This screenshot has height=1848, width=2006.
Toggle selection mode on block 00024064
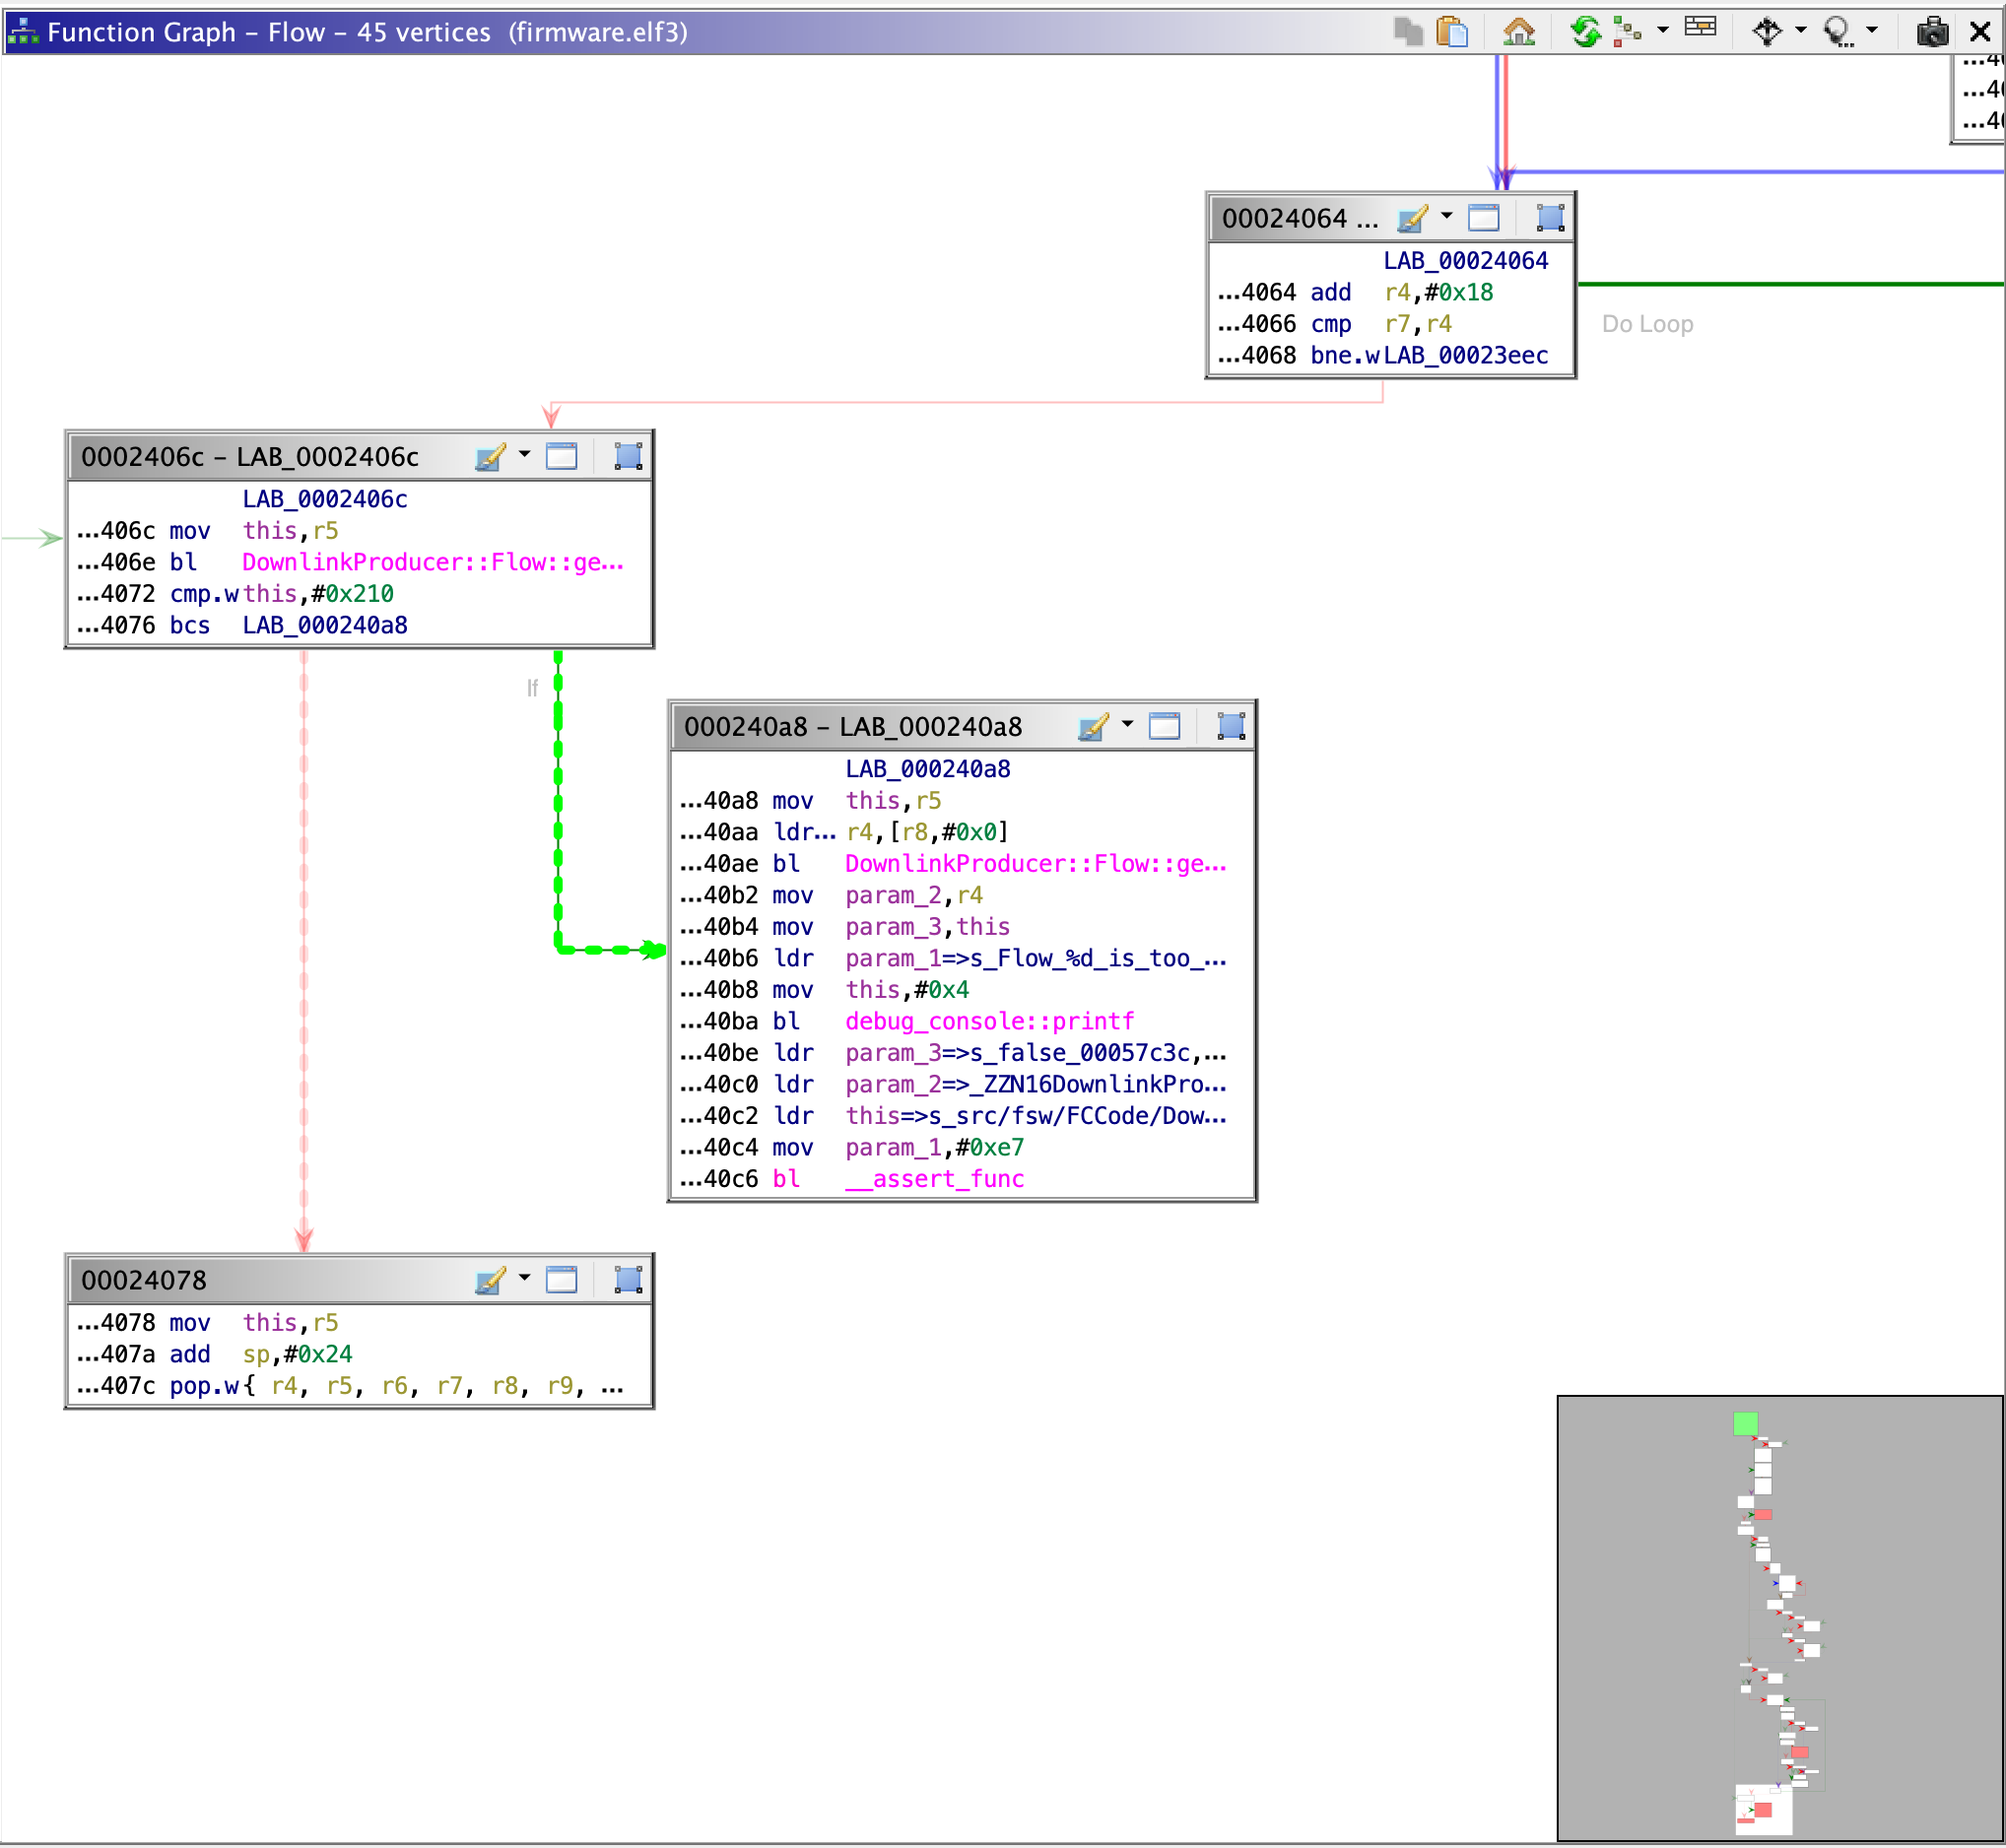tap(1547, 216)
